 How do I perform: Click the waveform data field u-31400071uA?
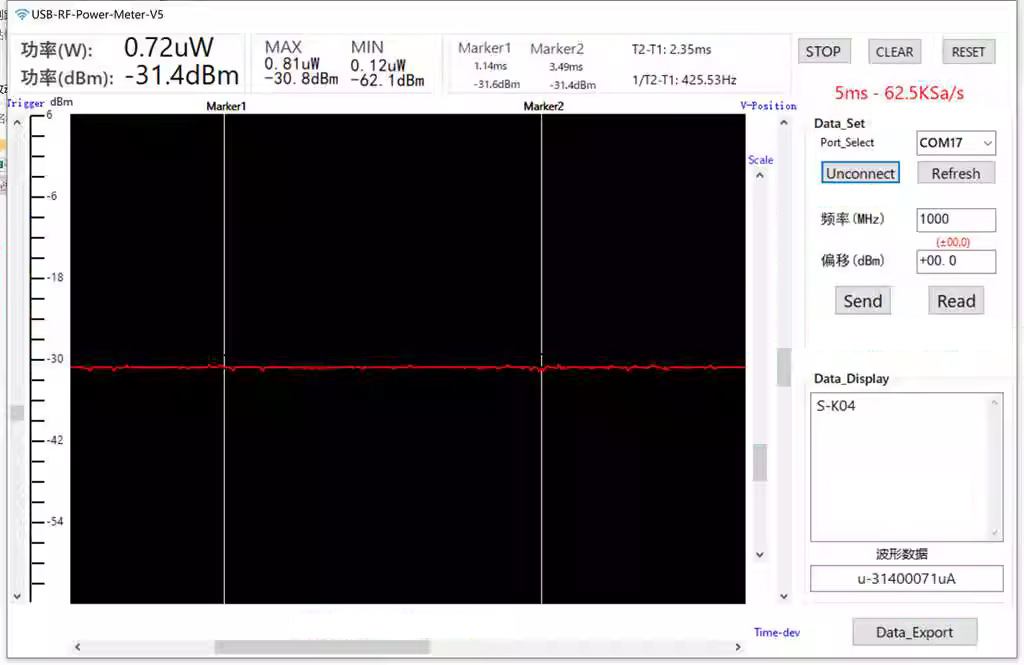coord(906,579)
